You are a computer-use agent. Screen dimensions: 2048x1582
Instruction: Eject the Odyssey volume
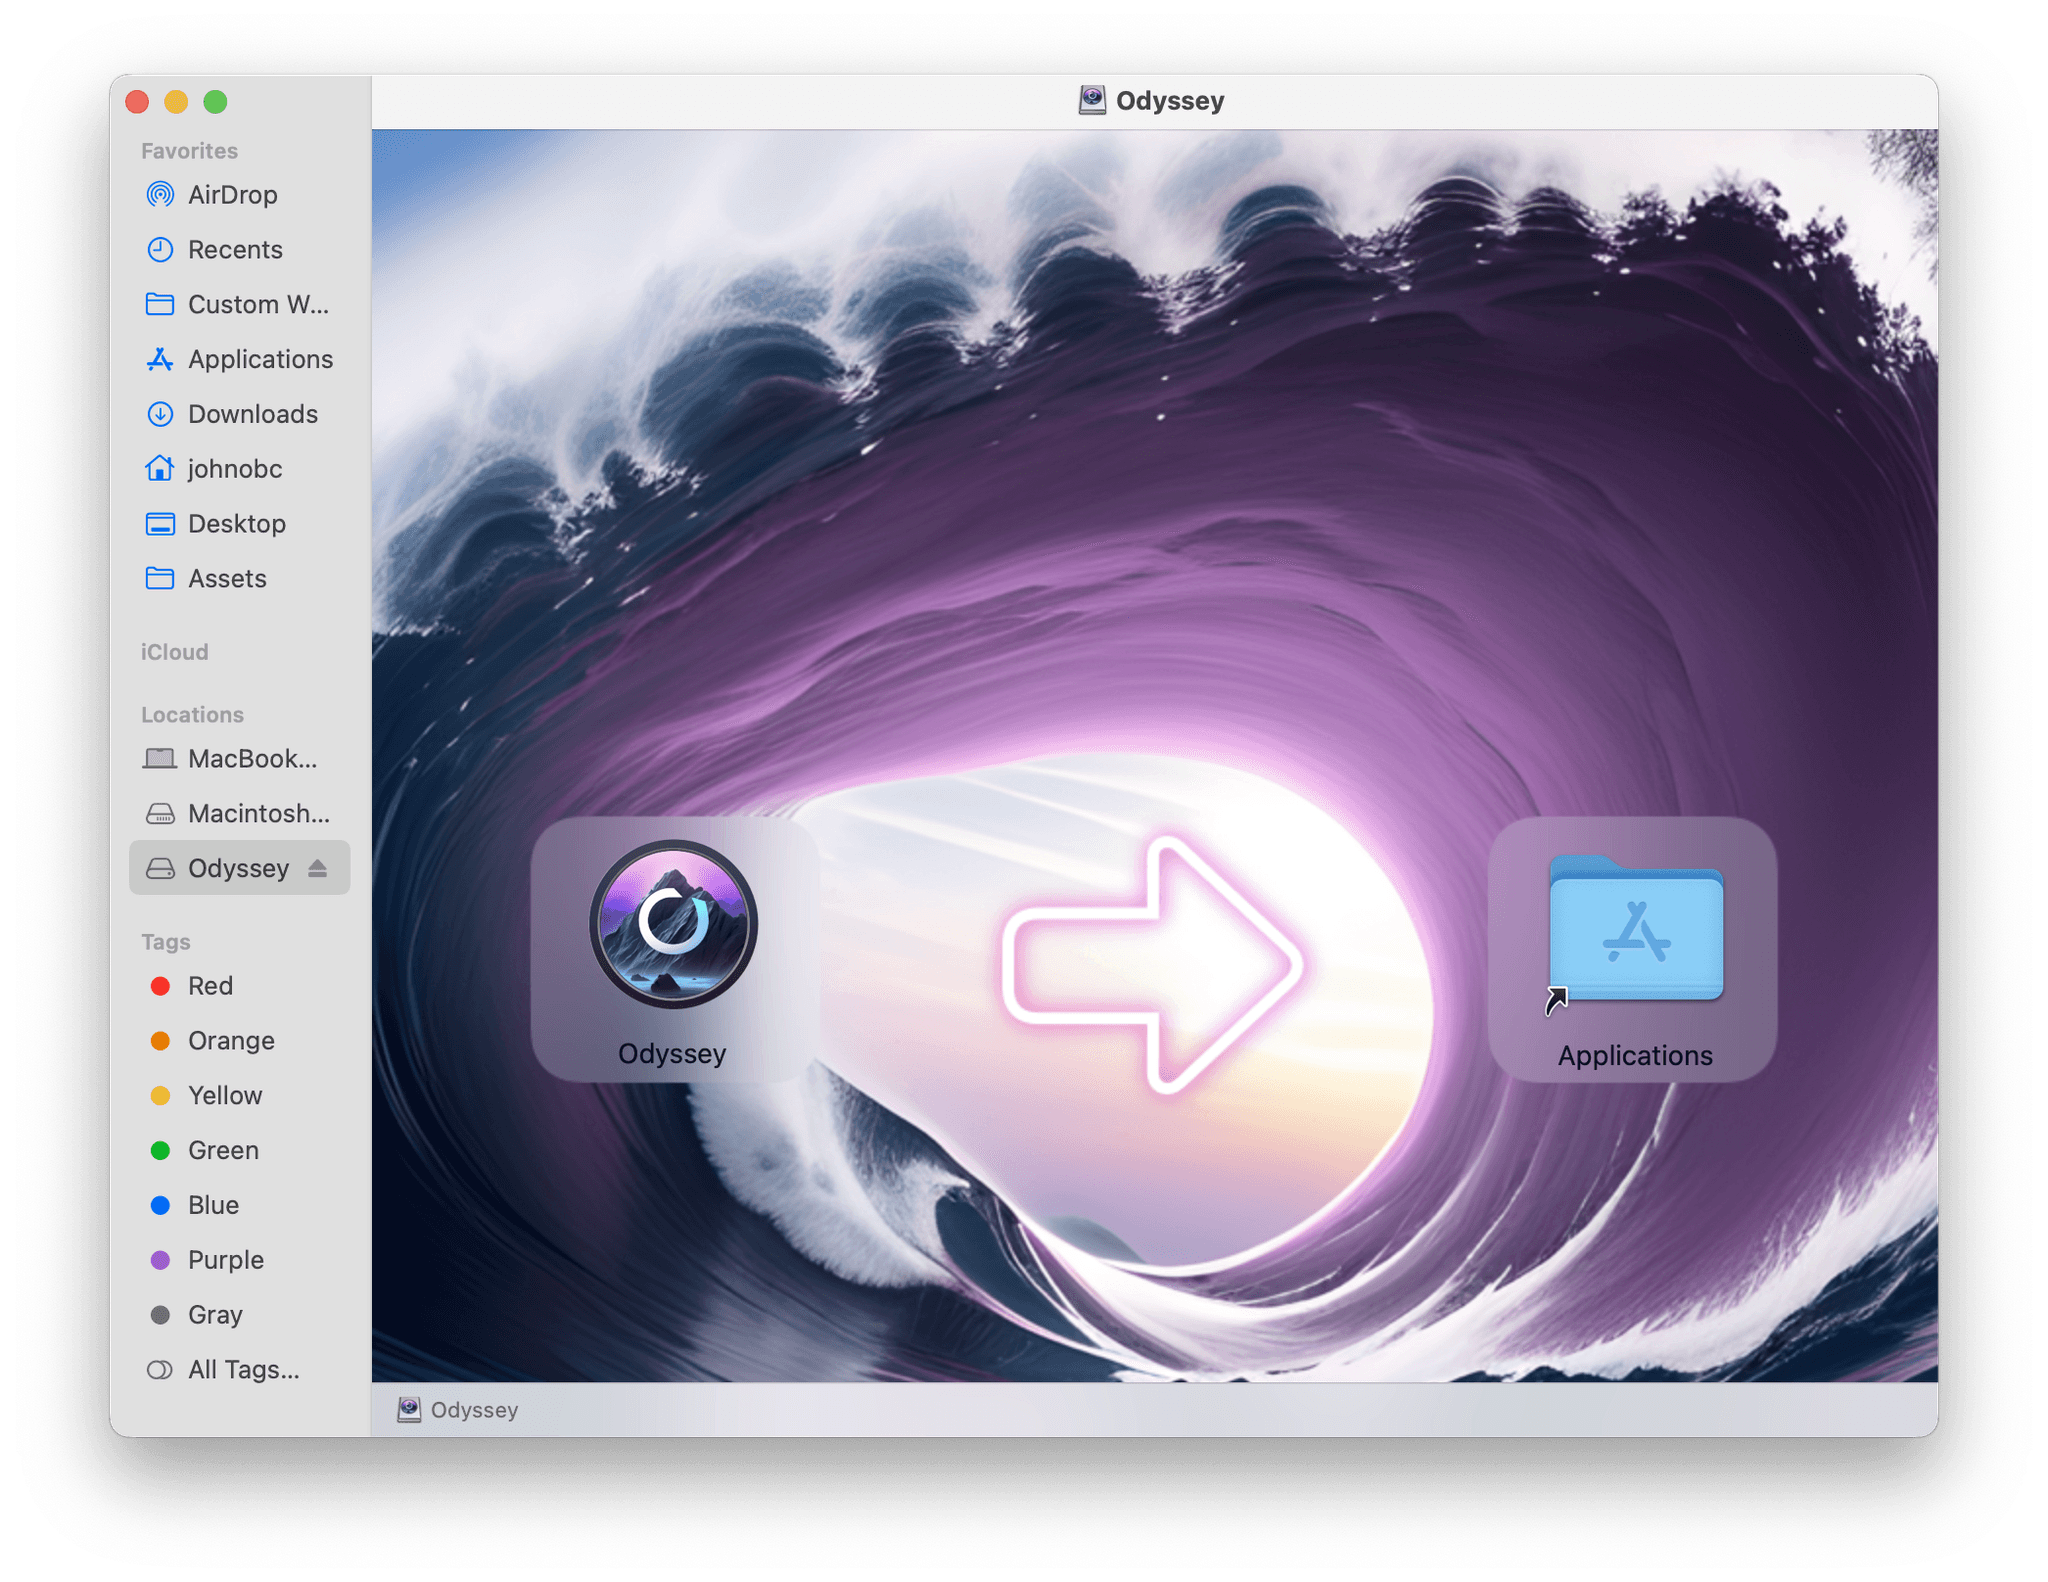pos(318,868)
